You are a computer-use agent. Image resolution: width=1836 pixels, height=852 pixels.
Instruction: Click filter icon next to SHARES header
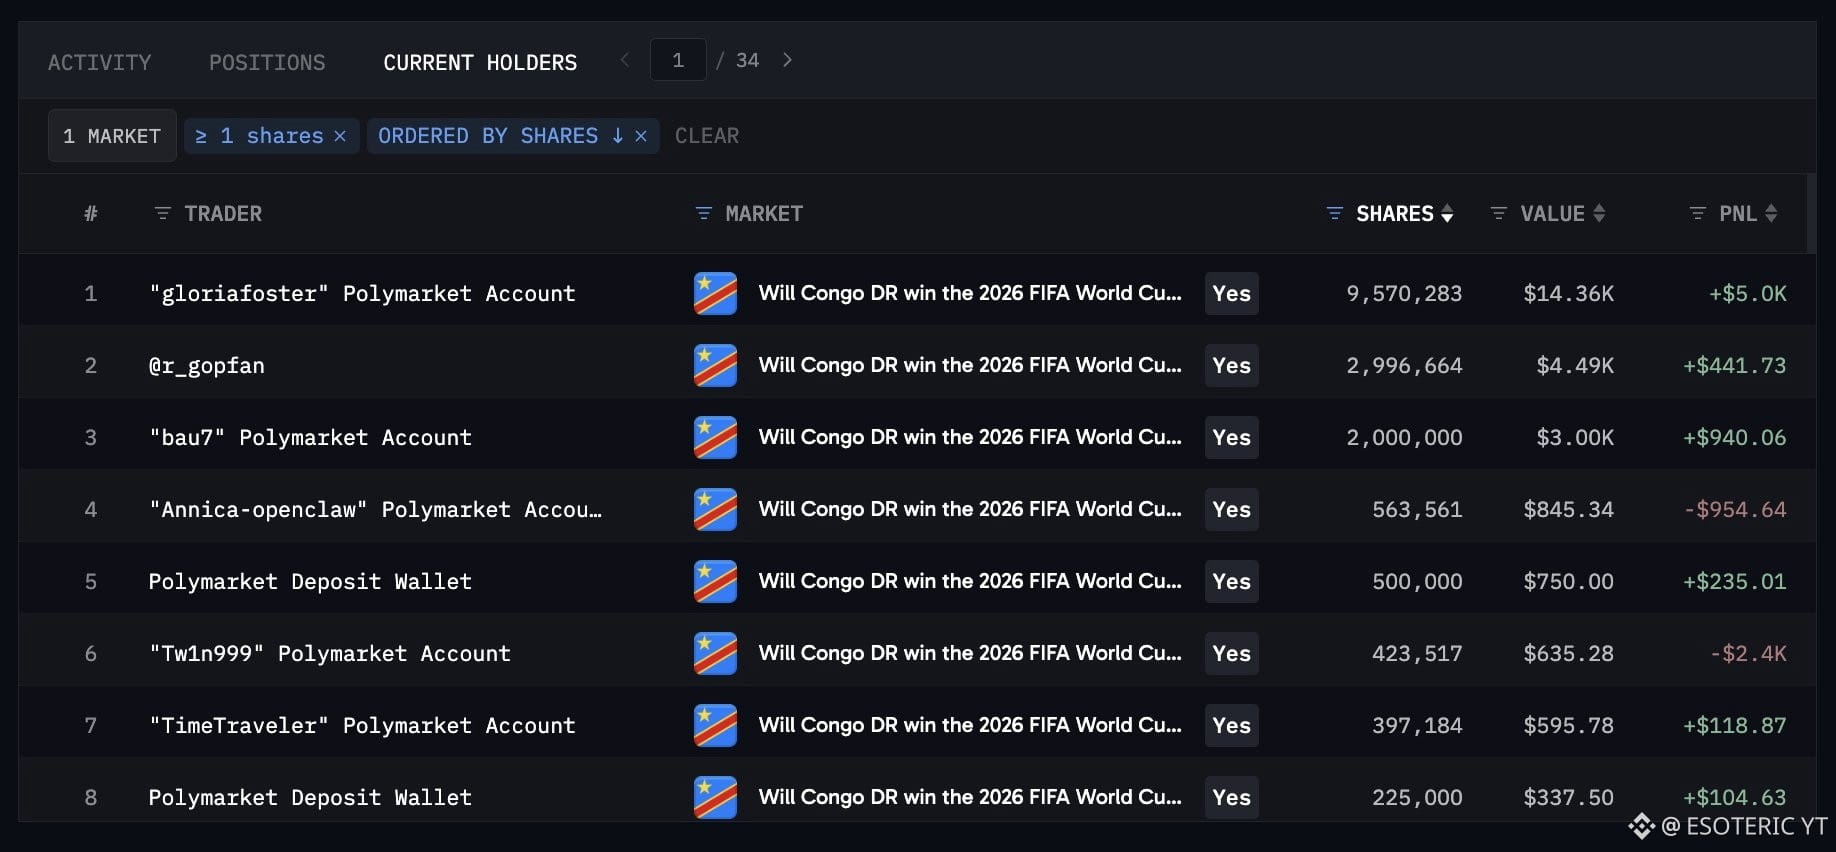1334,213
